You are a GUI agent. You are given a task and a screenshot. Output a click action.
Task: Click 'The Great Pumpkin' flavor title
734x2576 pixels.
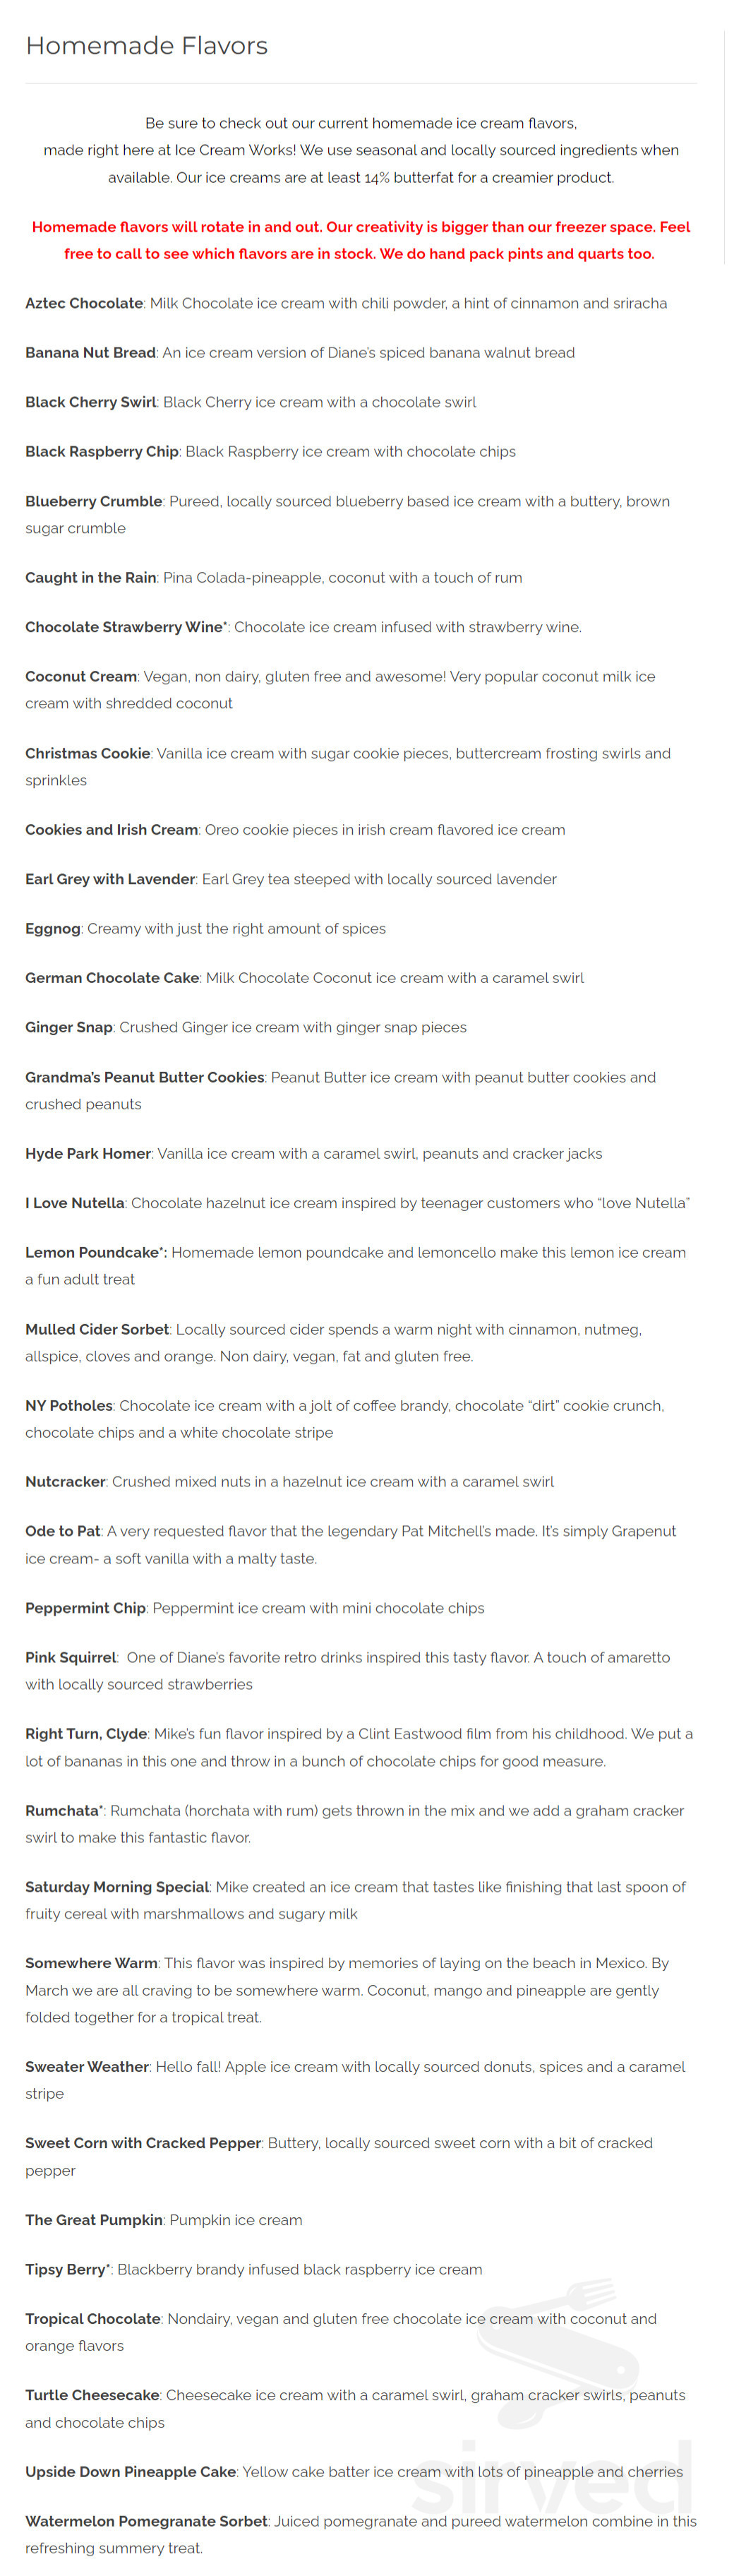click(94, 2220)
